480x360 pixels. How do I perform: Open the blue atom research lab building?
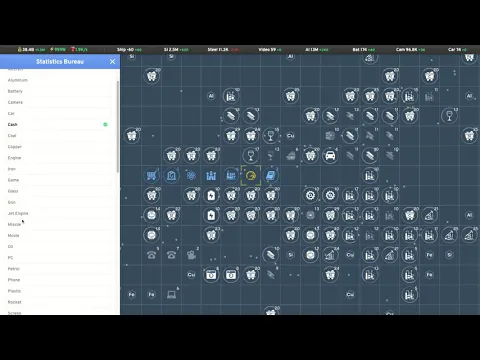[191, 175]
